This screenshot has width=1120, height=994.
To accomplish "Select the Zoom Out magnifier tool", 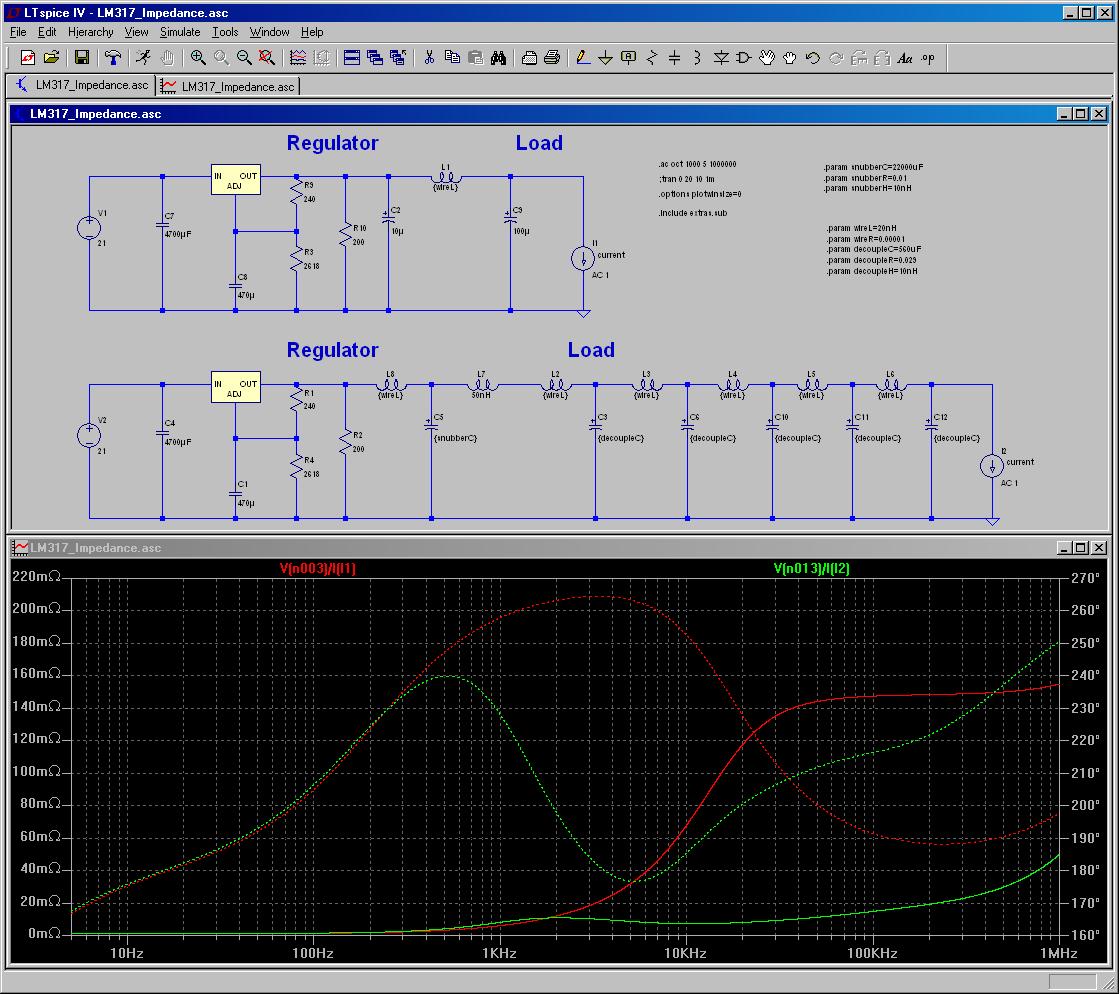I will pyautogui.click(x=244, y=58).
